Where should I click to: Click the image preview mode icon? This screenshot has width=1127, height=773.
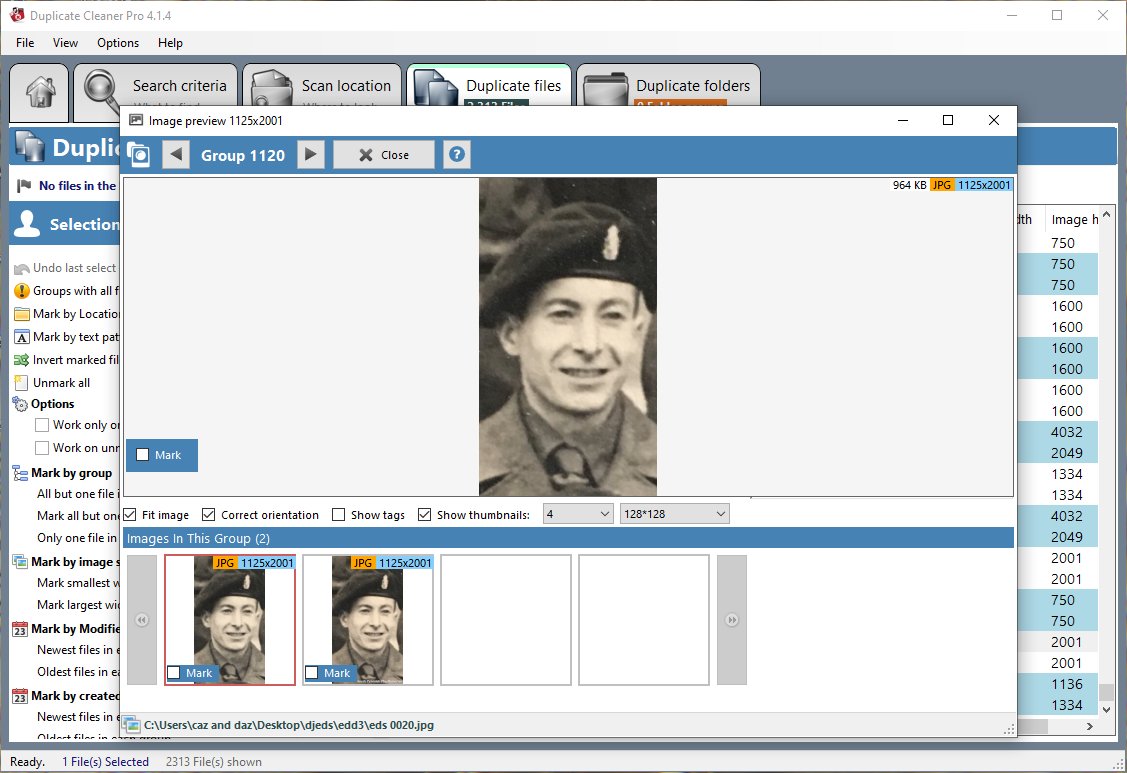tap(138, 155)
